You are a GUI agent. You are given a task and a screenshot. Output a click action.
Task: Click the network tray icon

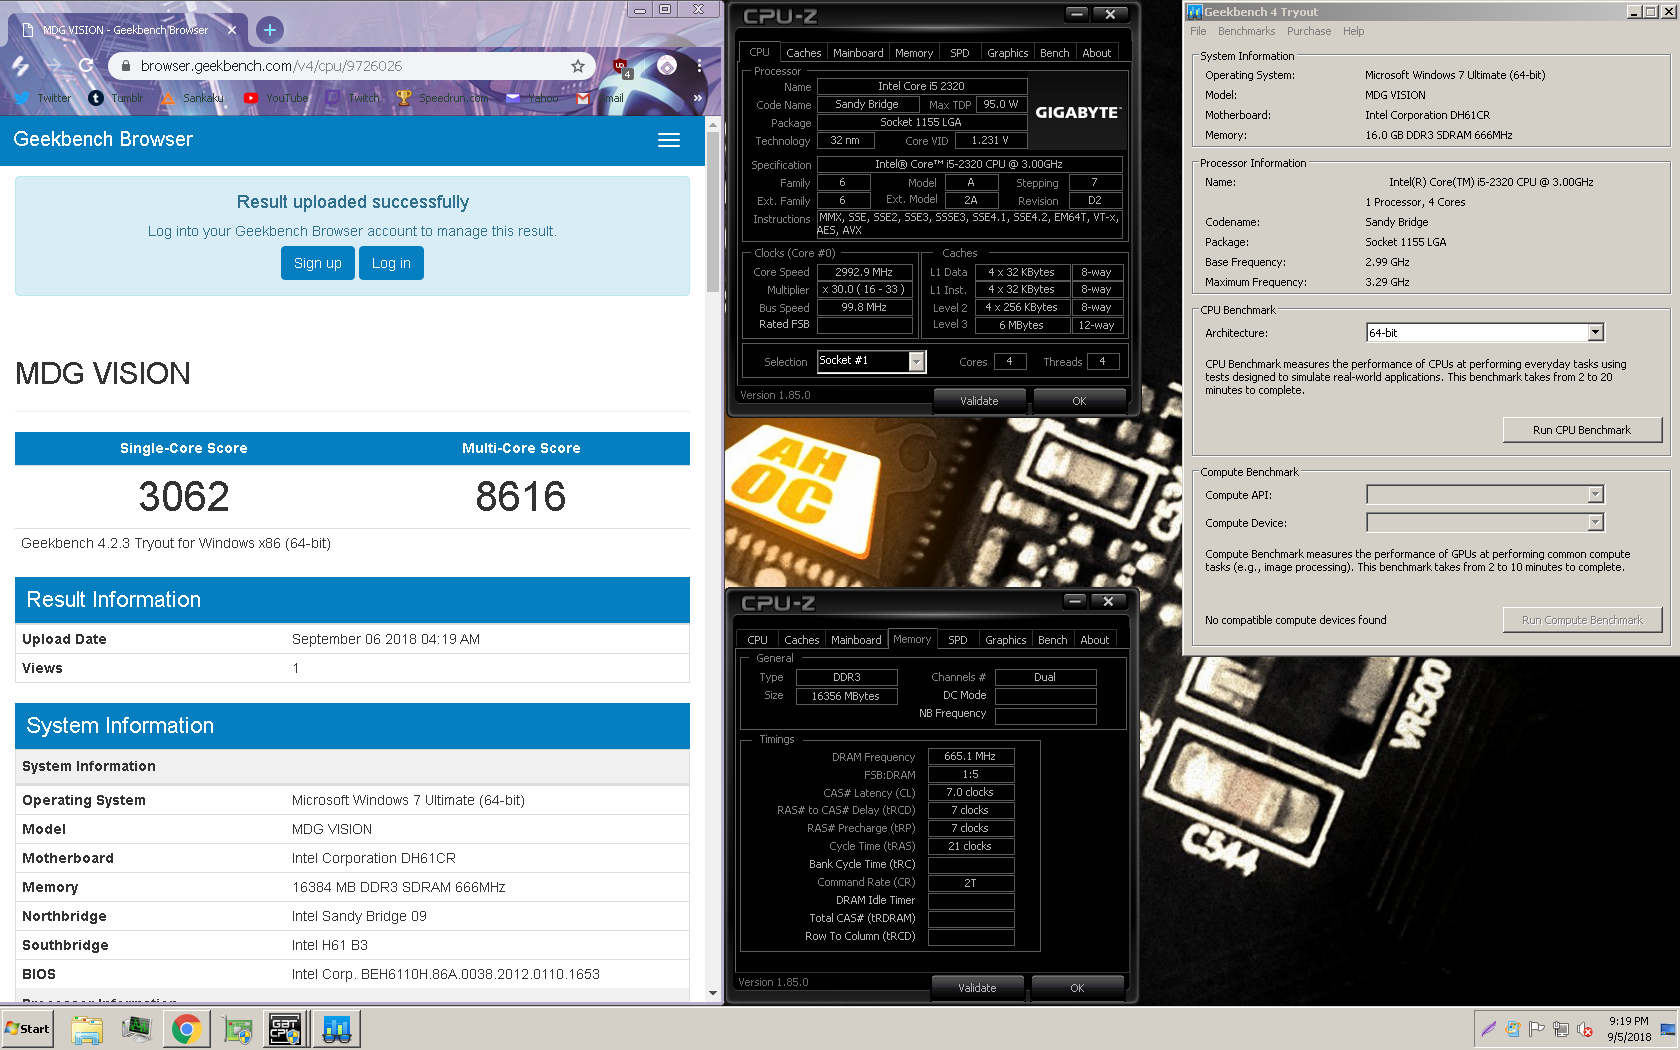click(1560, 1029)
